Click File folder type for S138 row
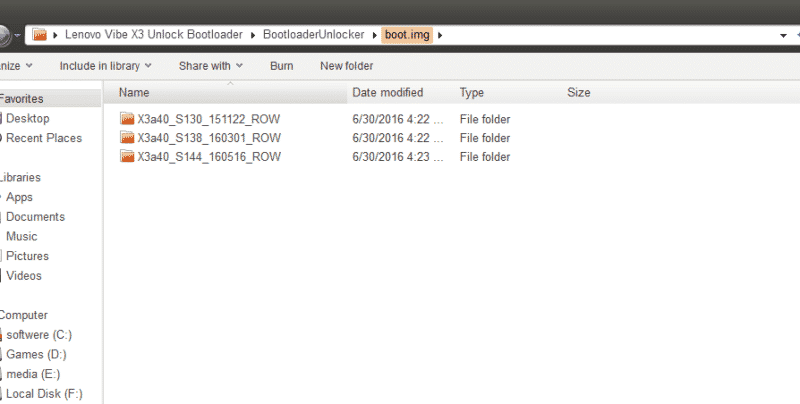 click(x=485, y=138)
